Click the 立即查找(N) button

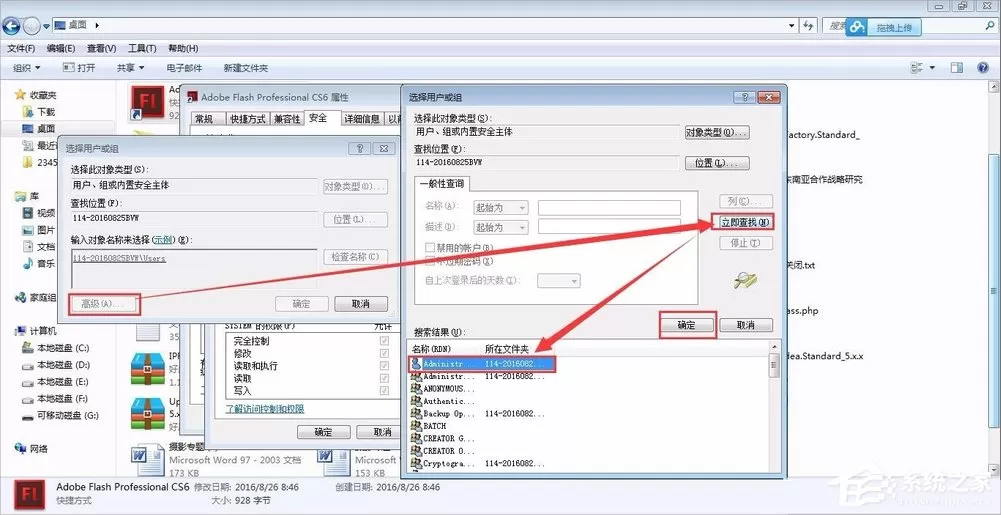742,222
